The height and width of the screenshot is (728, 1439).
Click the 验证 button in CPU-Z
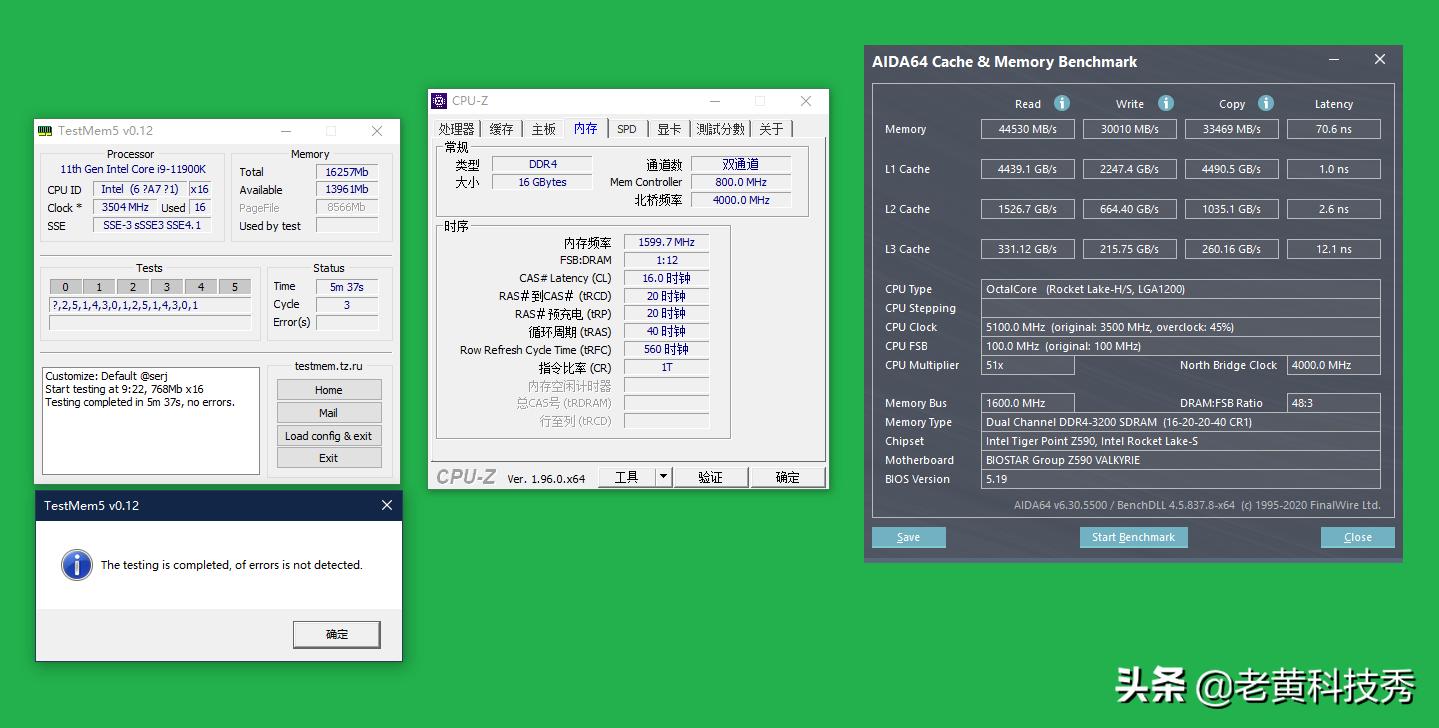(711, 477)
